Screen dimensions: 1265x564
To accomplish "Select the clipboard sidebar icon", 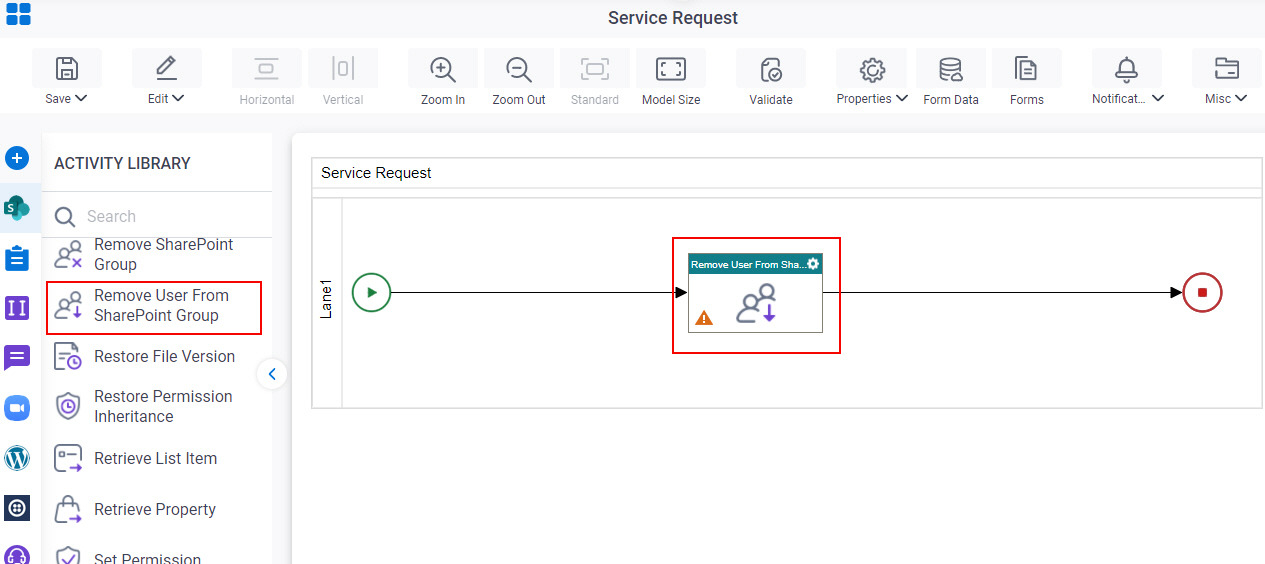I will tap(17, 258).
